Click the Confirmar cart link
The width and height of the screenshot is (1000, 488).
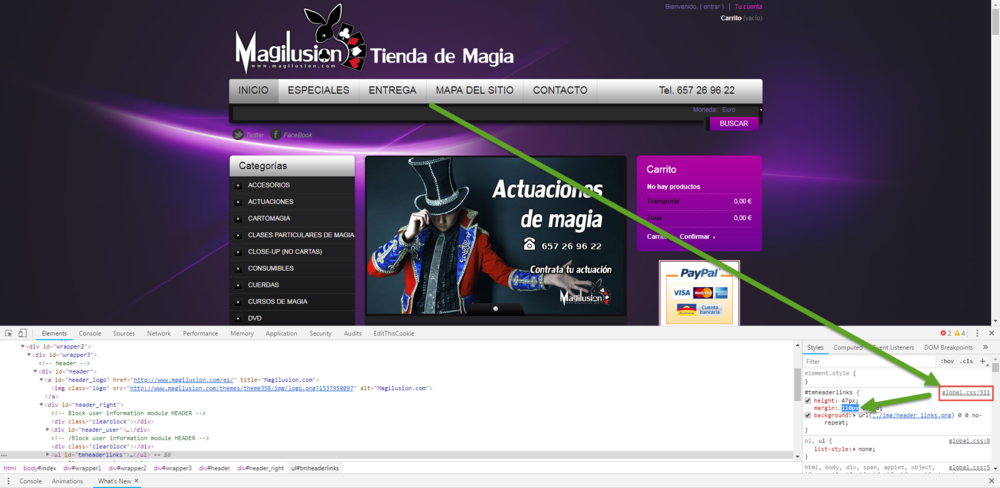click(696, 237)
